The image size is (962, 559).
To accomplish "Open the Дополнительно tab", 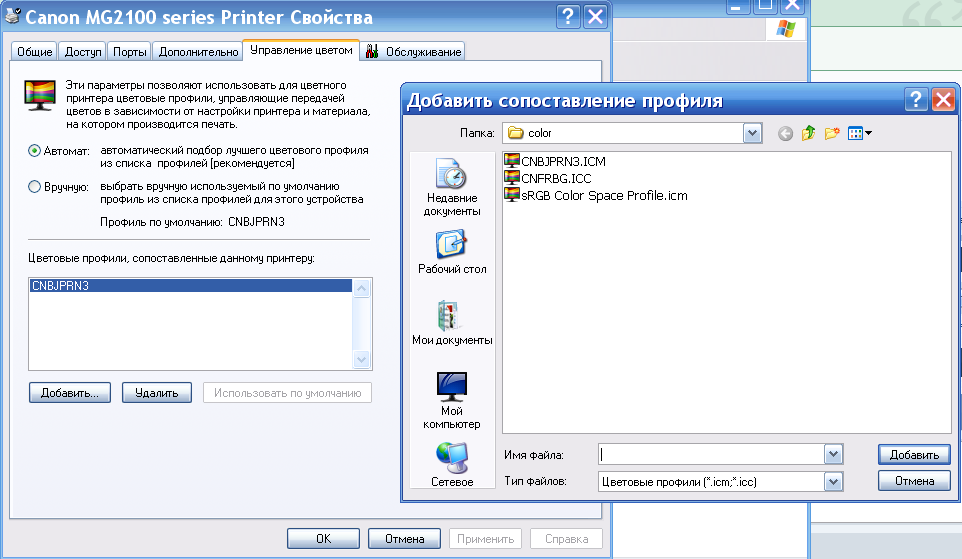I will 198,52.
